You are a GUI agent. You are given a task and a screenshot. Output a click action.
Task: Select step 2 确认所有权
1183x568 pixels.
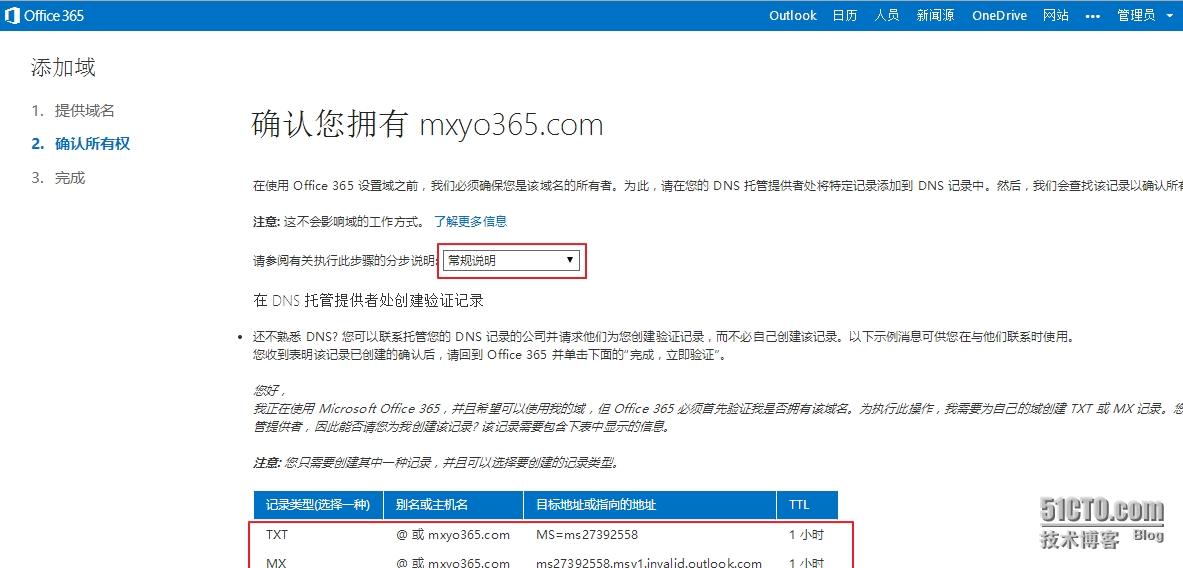click(92, 144)
